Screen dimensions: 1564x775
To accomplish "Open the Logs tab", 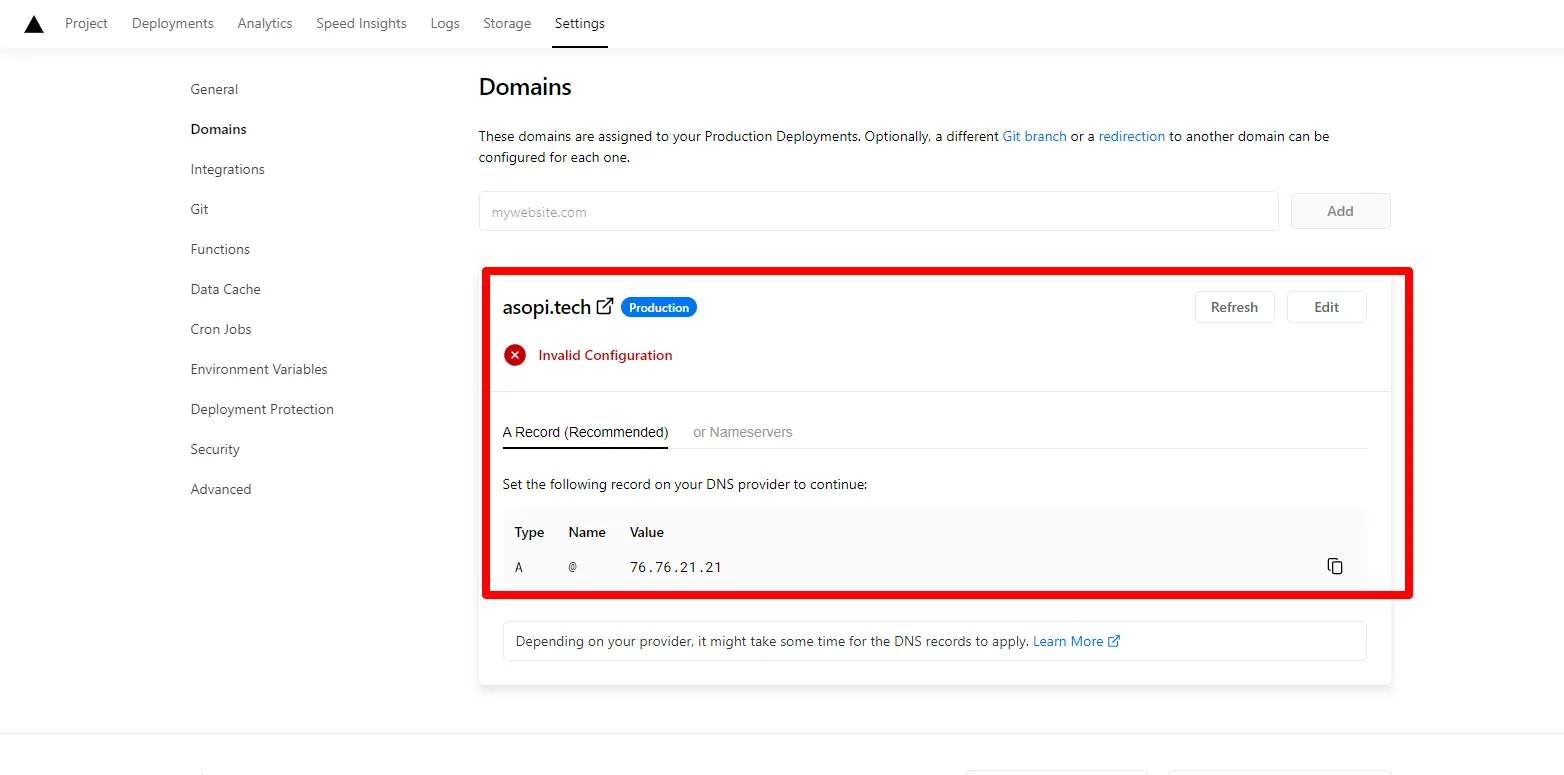I will point(445,23).
